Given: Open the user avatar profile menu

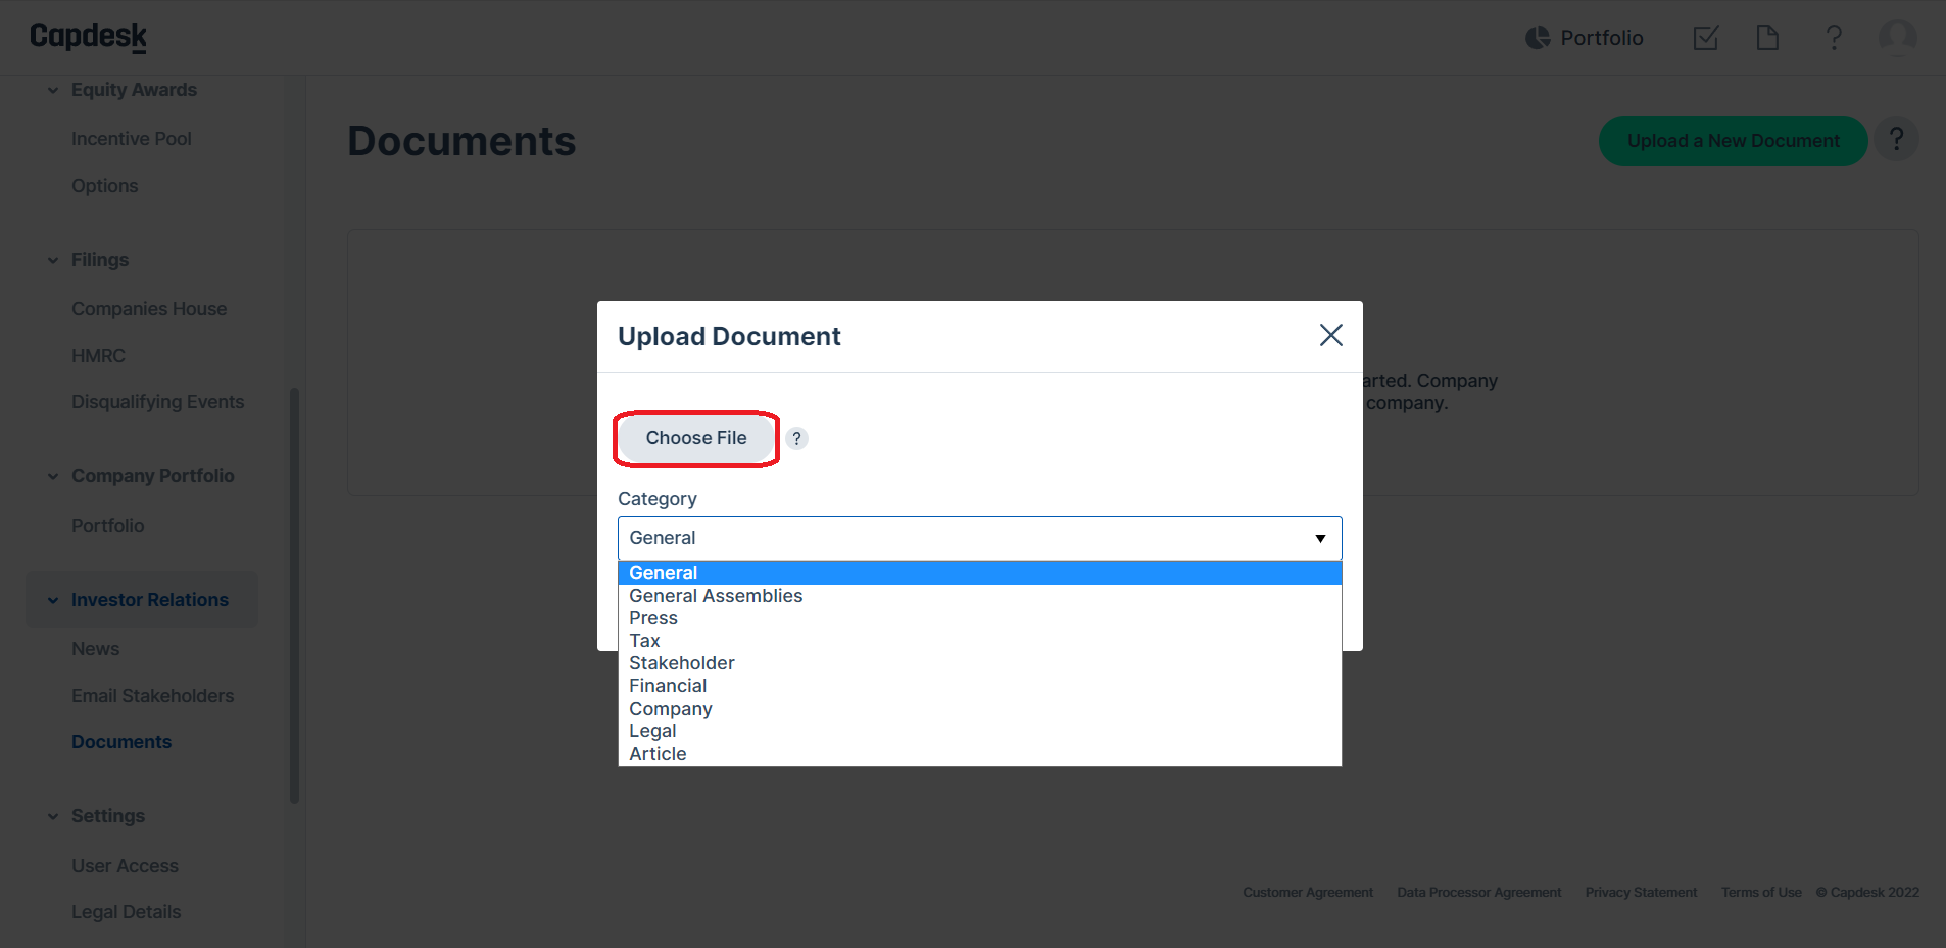Looking at the screenshot, I should (x=1897, y=38).
